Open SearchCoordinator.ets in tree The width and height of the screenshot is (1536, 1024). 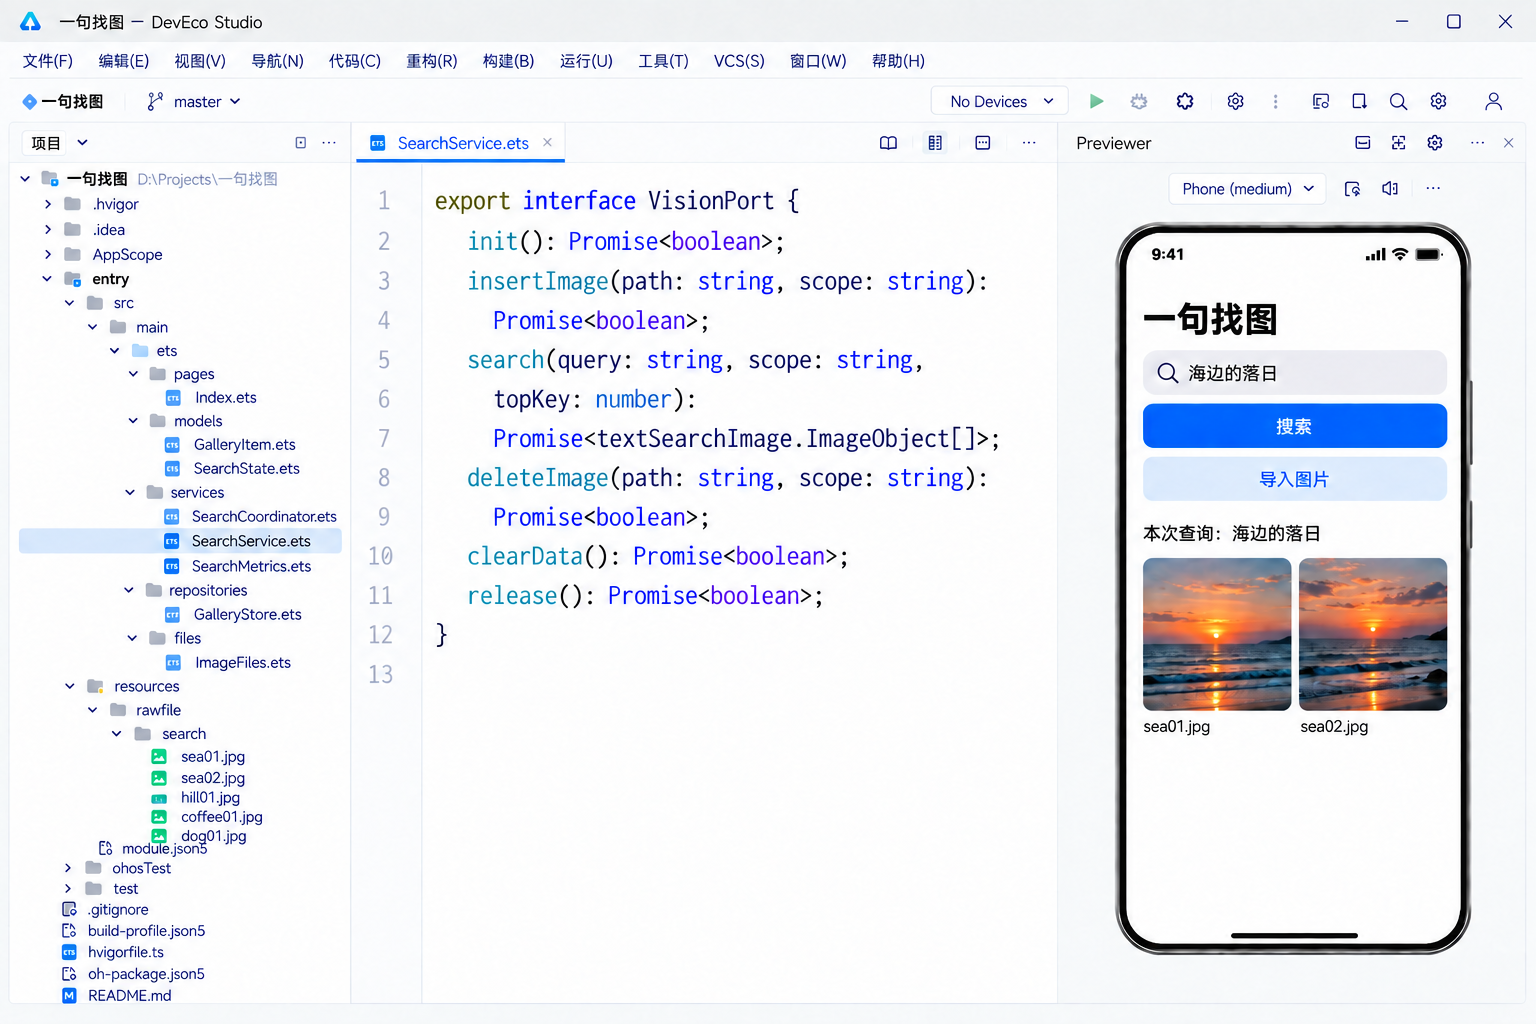(264, 516)
